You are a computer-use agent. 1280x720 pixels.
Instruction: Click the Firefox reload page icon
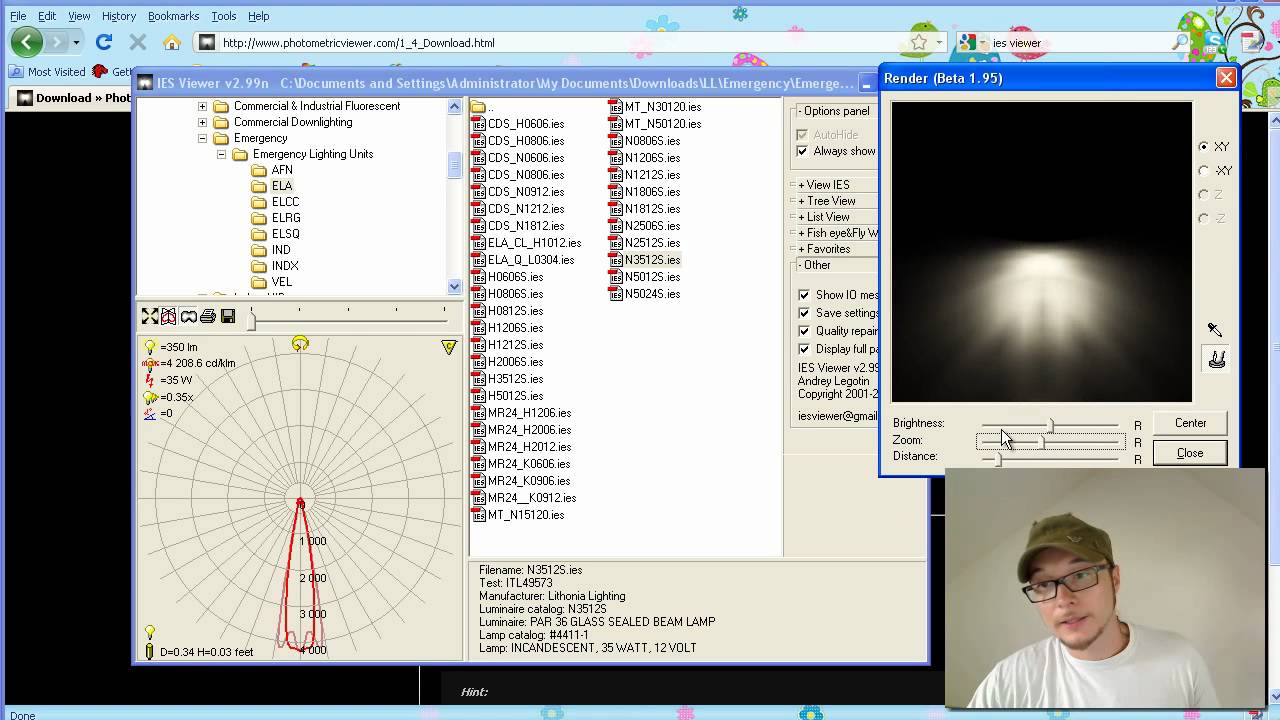104,42
